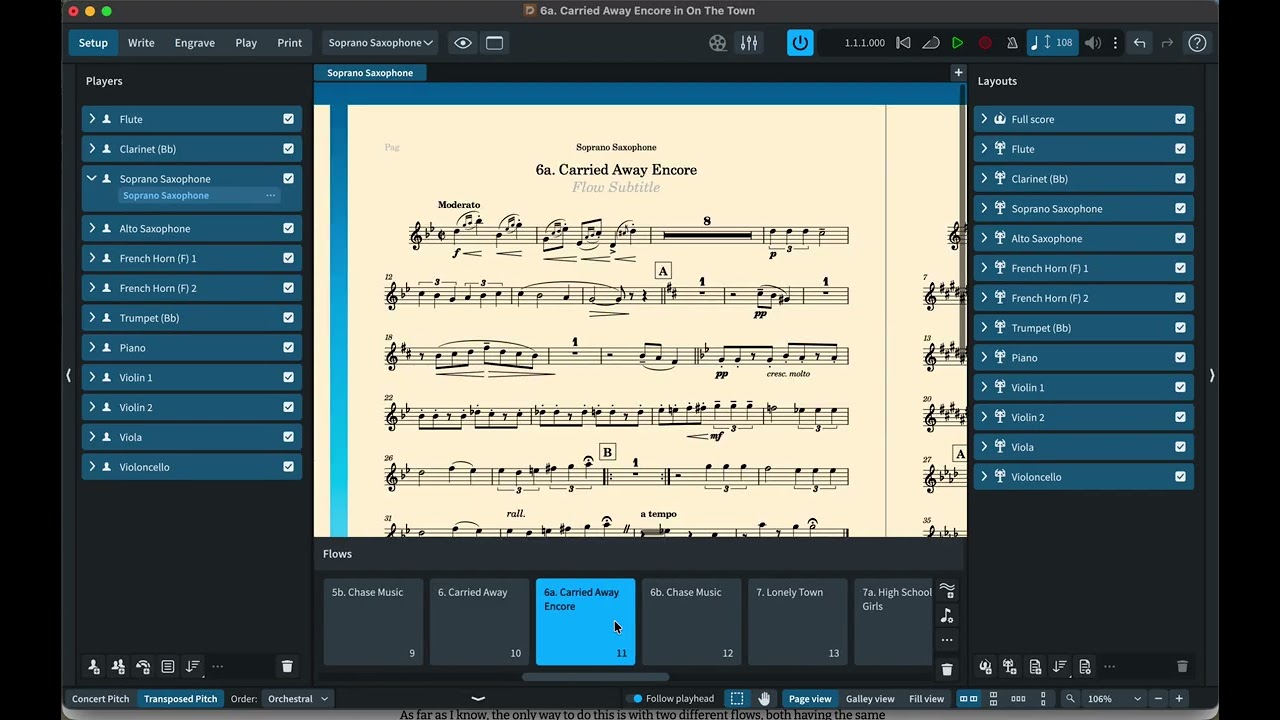
Task: Click the red record button
Action: coord(985,43)
